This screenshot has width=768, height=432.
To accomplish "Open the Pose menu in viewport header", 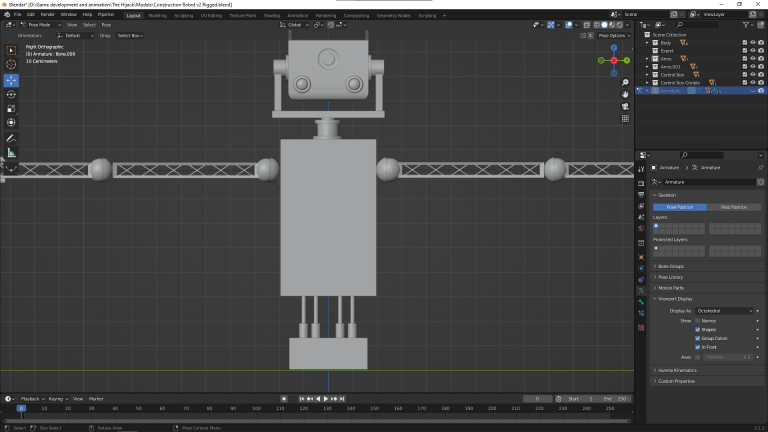I will coord(106,25).
